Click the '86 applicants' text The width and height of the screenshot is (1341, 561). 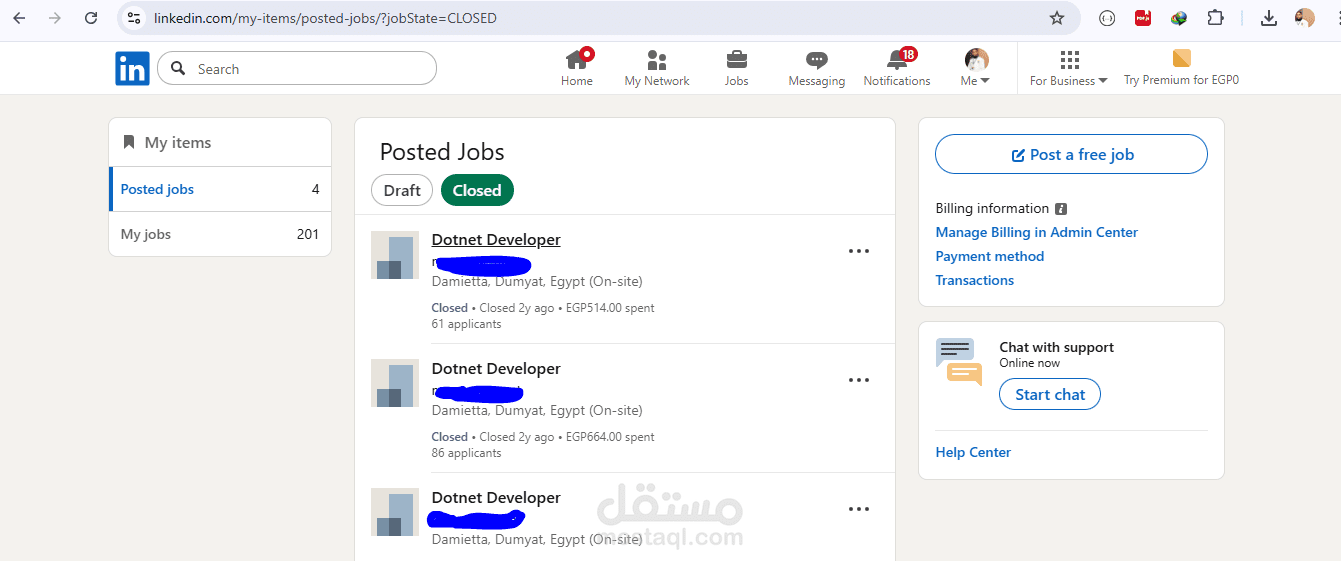tap(467, 453)
